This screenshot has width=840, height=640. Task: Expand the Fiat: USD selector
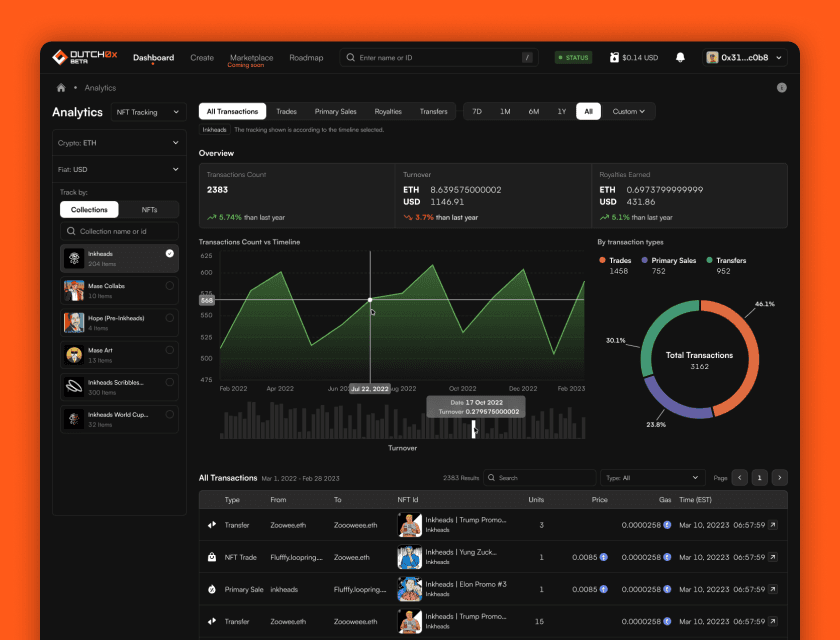pyautogui.click(x=119, y=169)
